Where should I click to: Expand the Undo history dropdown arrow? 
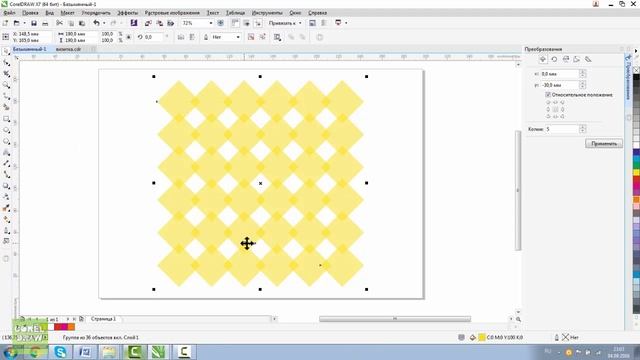104,23
